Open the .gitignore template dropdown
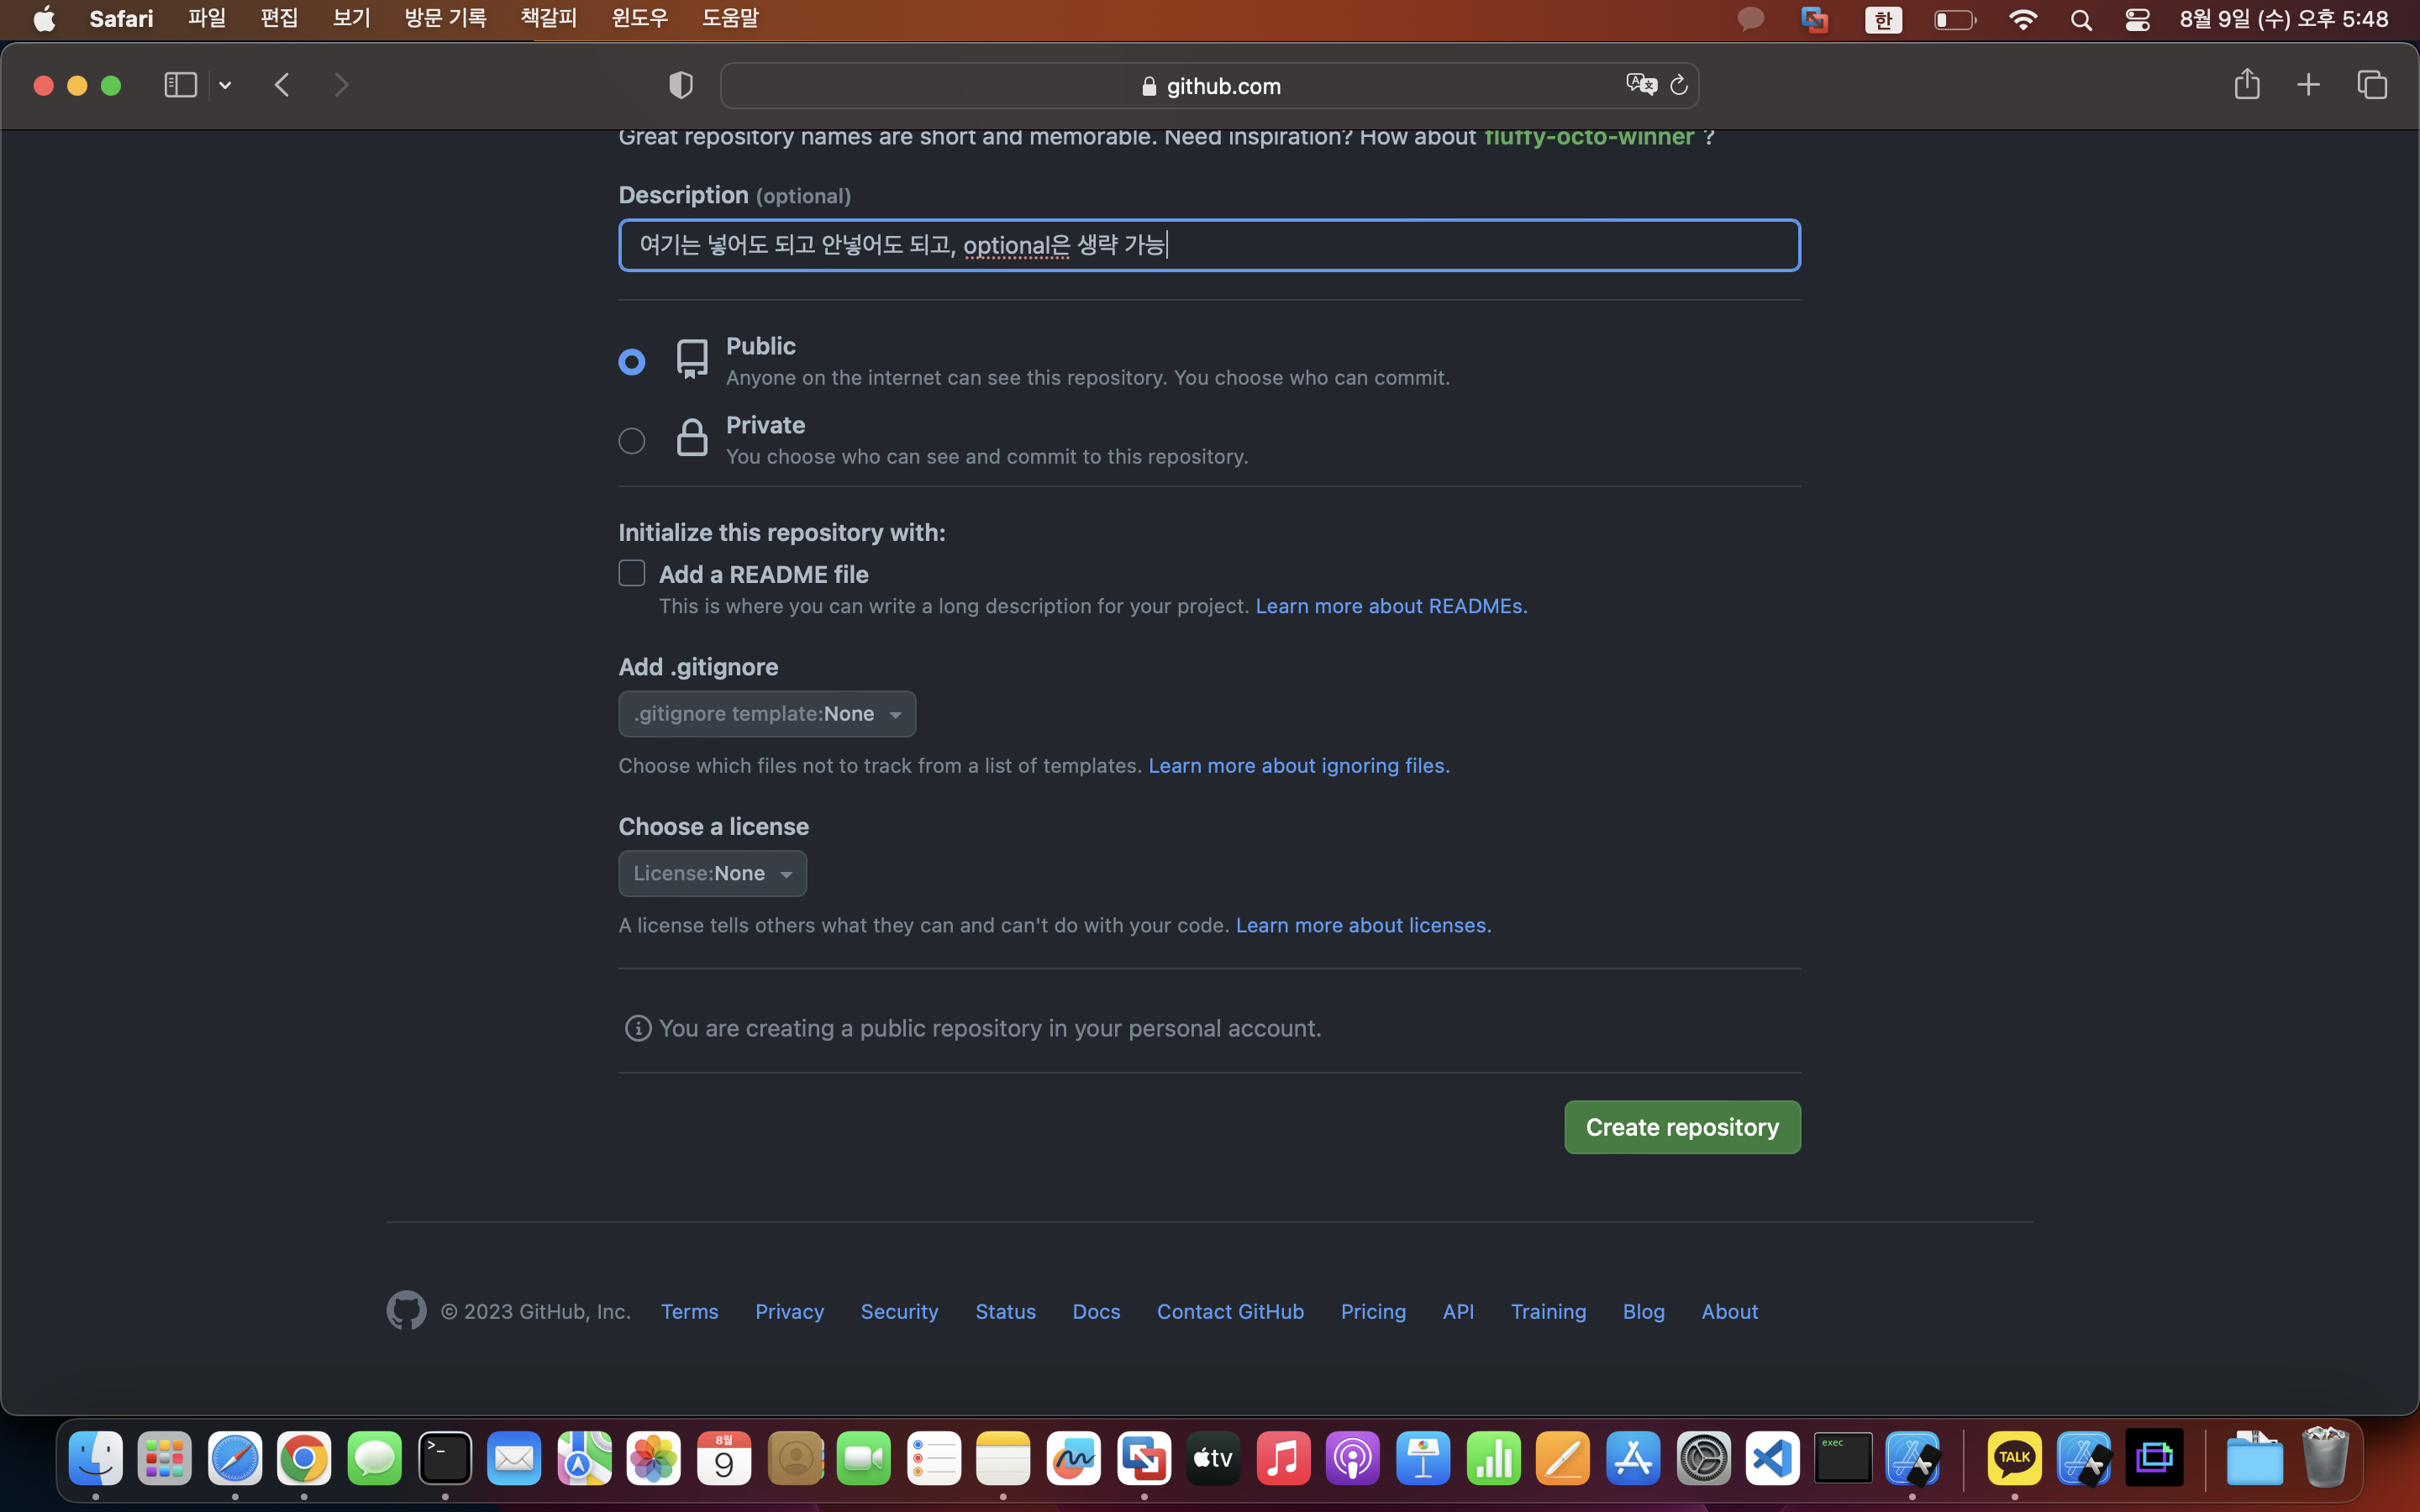The image size is (2420, 1512). coord(767,714)
